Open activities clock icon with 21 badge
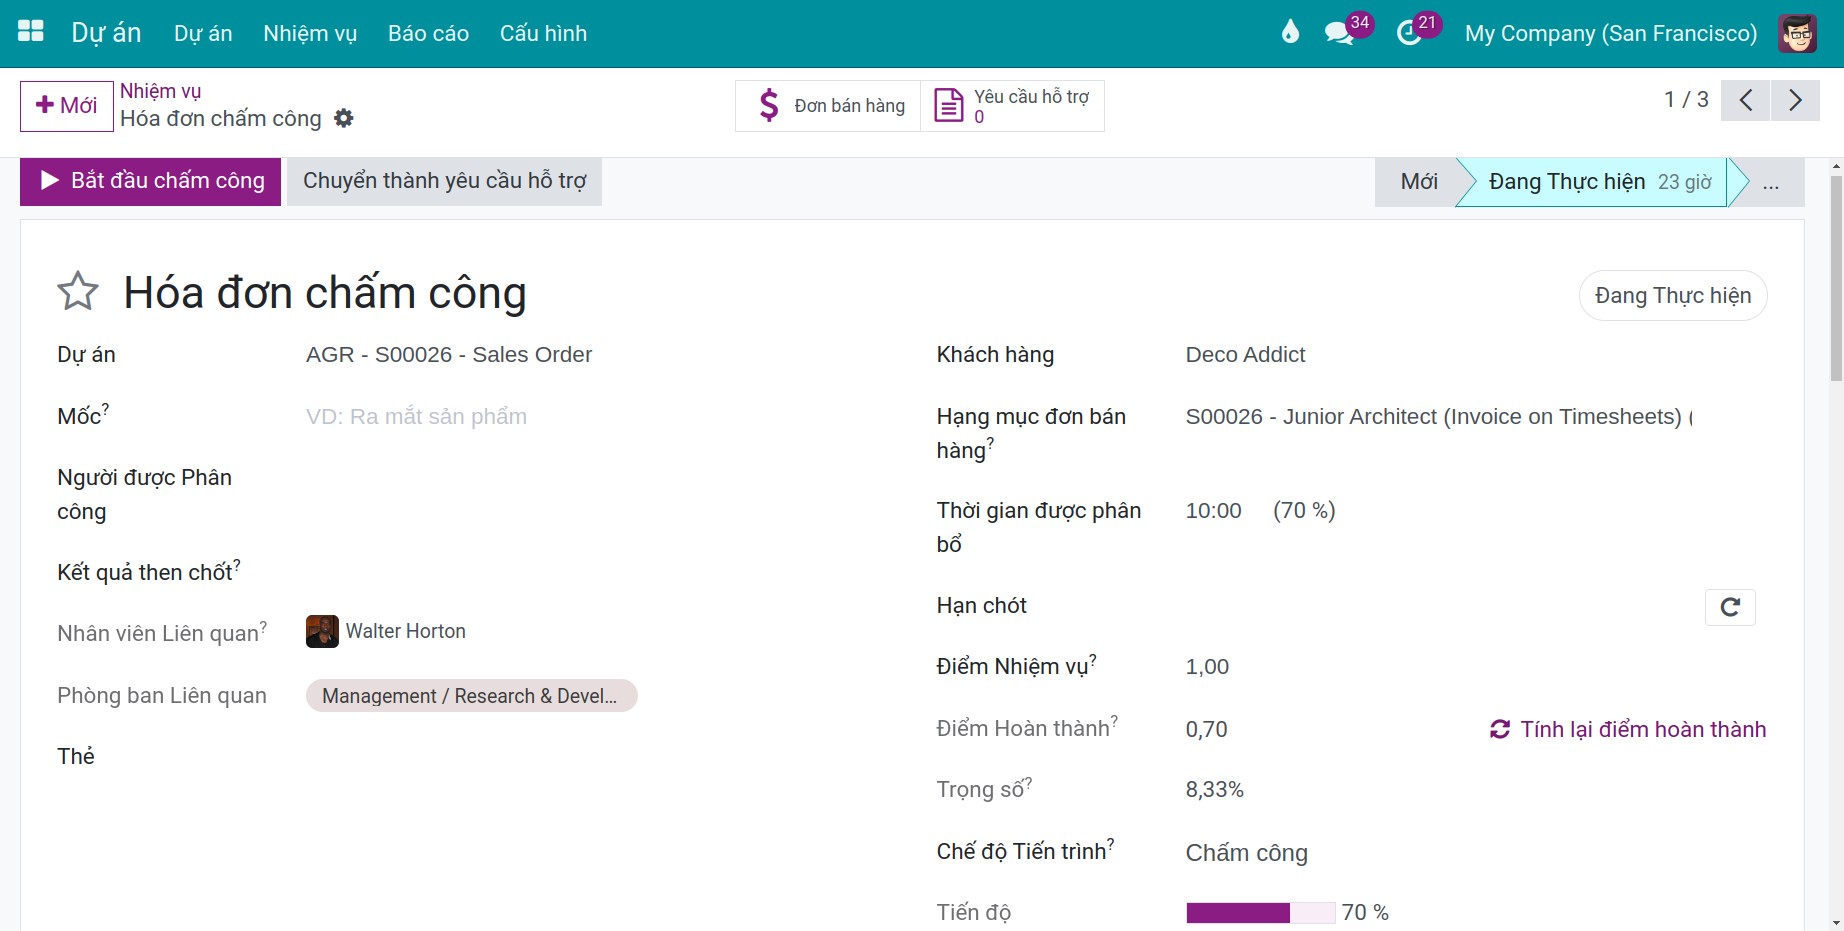The width and height of the screenshot is (1844, 931). click(x=1410, y=32)
